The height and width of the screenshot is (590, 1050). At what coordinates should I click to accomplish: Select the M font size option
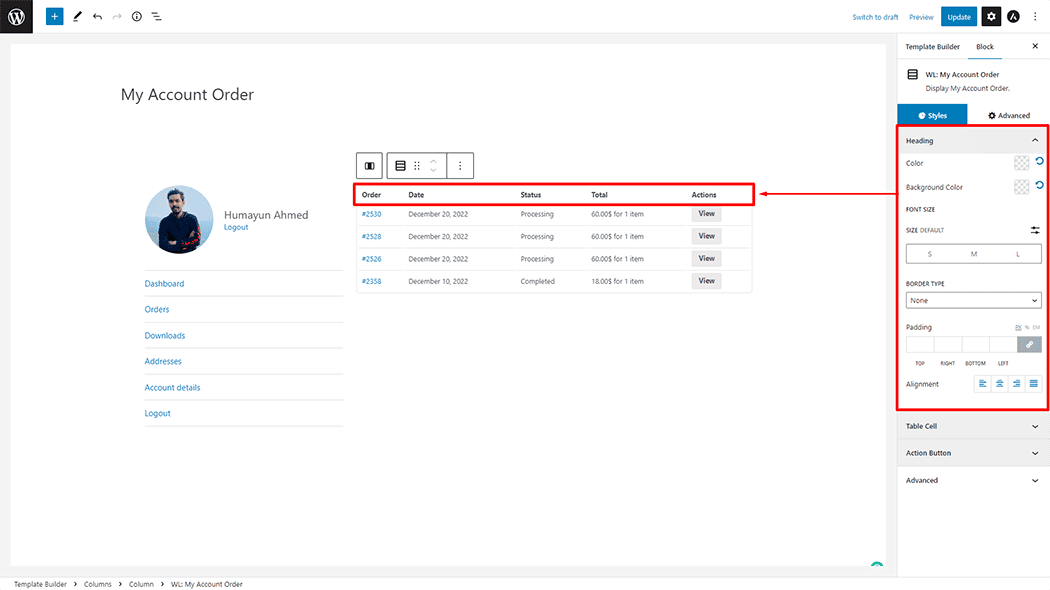click(973, 254)
